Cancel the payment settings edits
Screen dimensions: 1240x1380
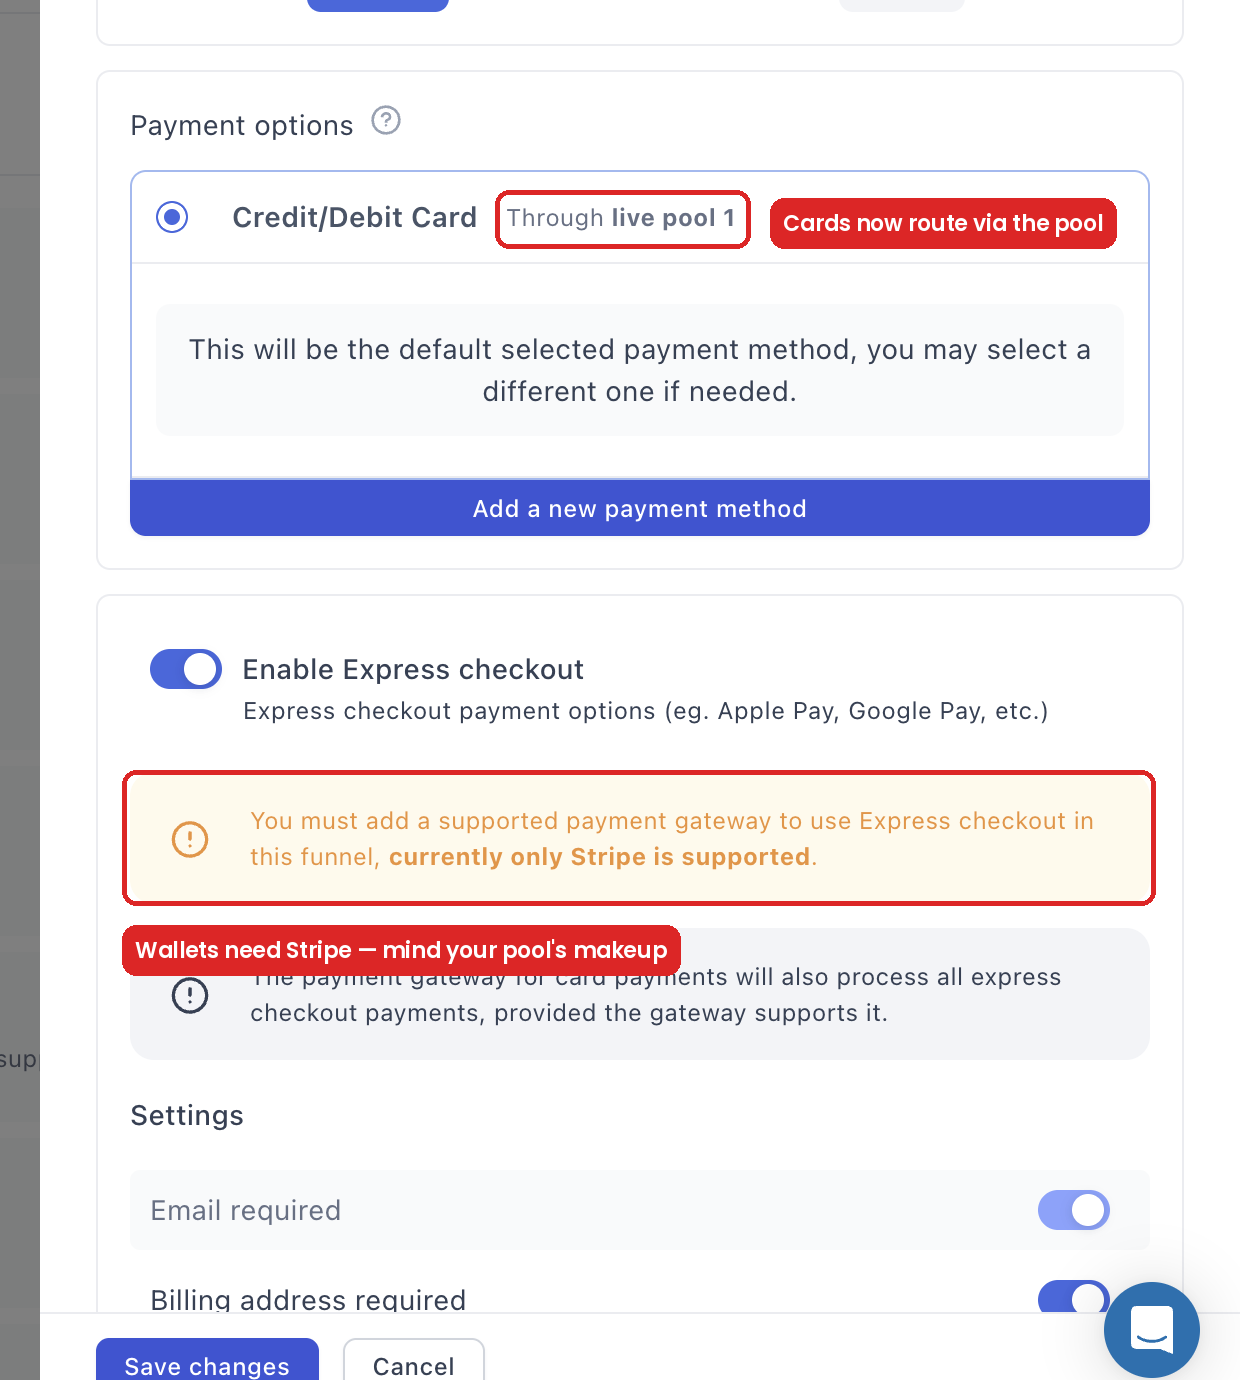(x=414, y=1360)
